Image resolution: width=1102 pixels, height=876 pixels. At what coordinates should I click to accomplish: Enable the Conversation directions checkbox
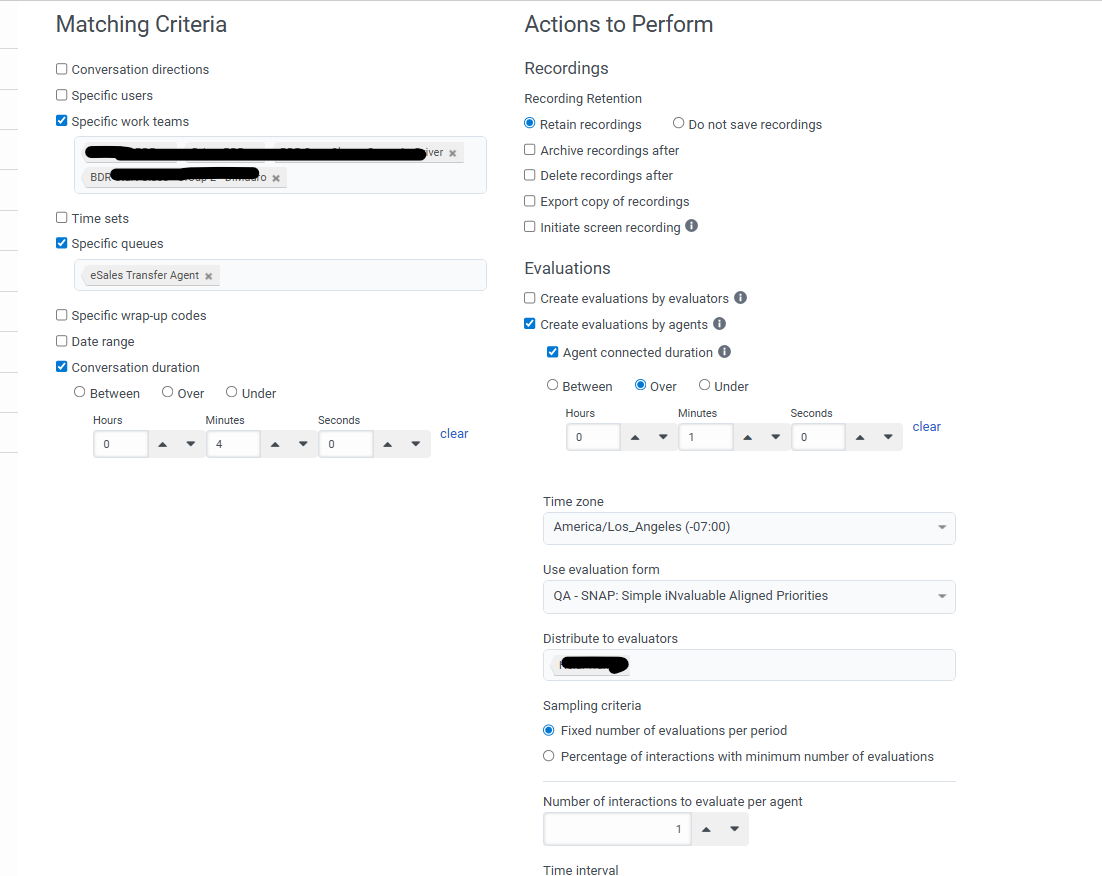click(62, 69)
